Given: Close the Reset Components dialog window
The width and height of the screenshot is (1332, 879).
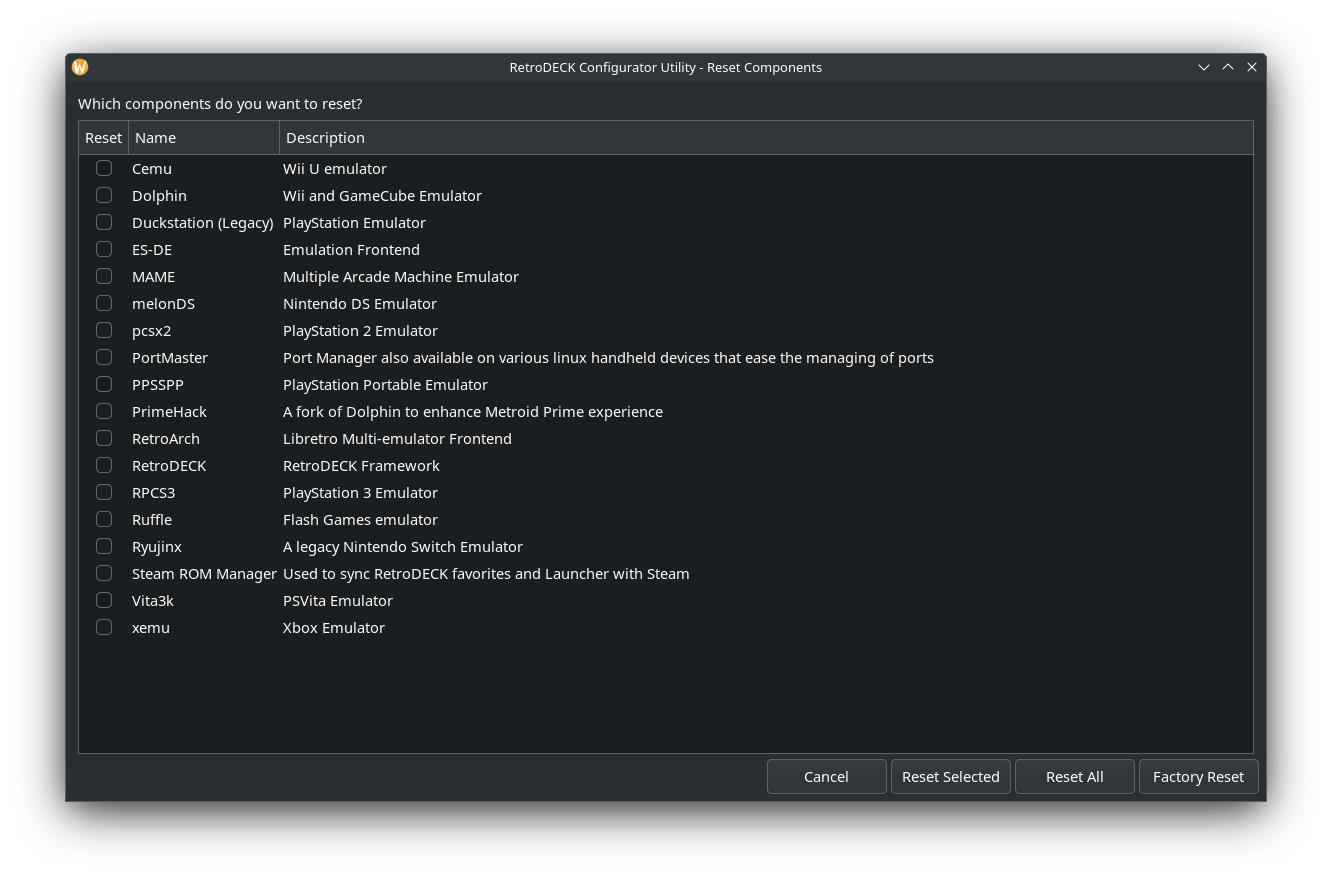Looking at the screenshot, I should [x=1252, y=67].
